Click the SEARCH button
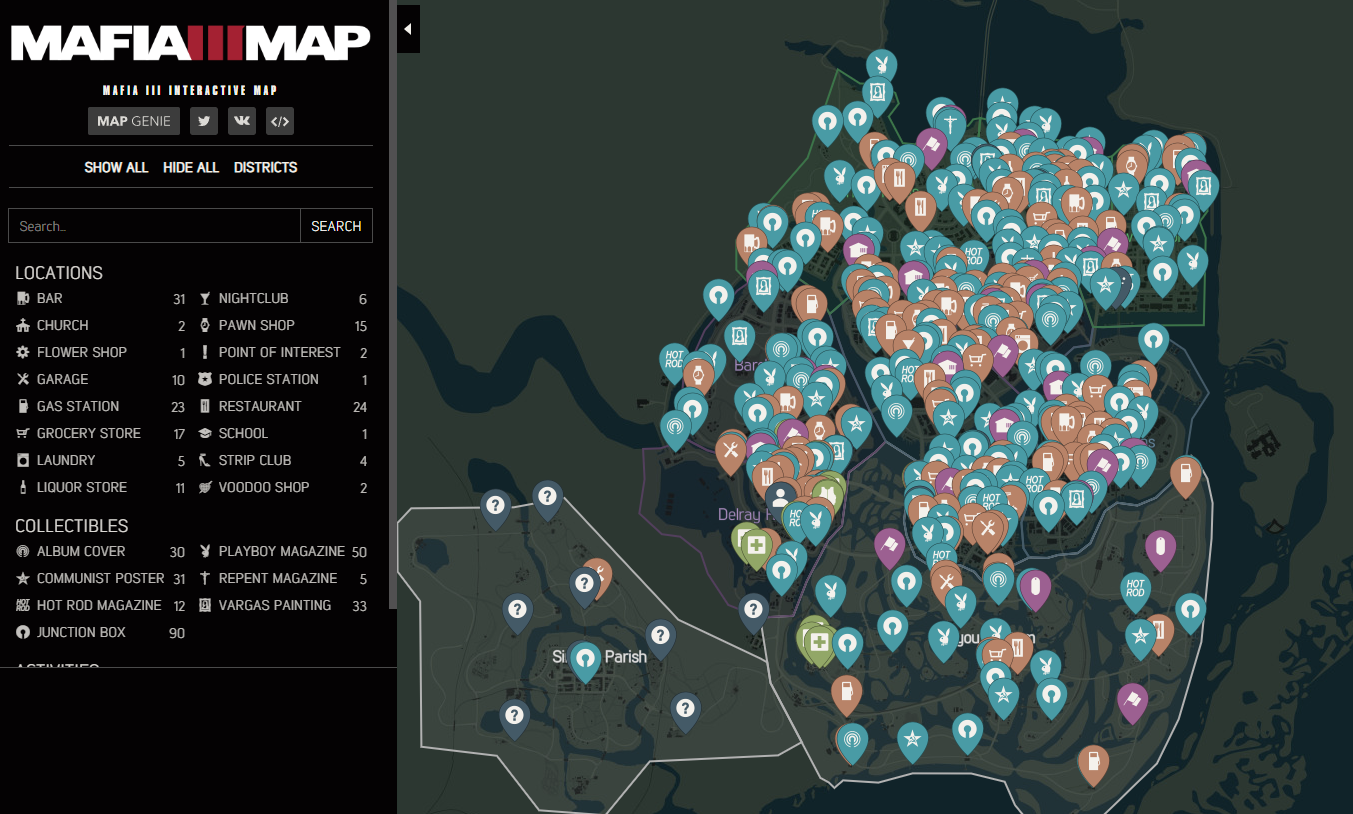This screenshot has width=1353, height=814. tap(336, 226)
